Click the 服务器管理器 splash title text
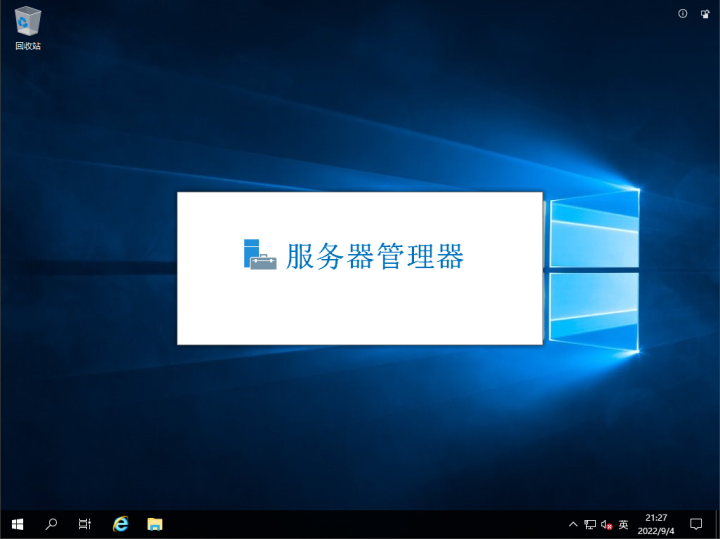720x539 pixels. (375, 256)
